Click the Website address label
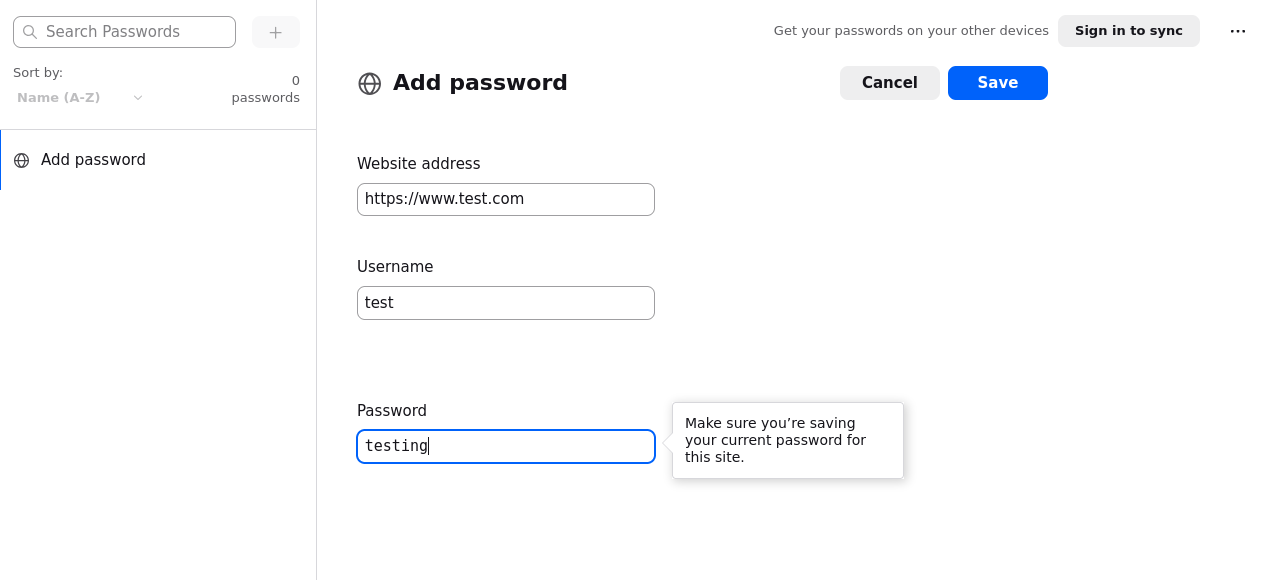 tap(418, 164)
